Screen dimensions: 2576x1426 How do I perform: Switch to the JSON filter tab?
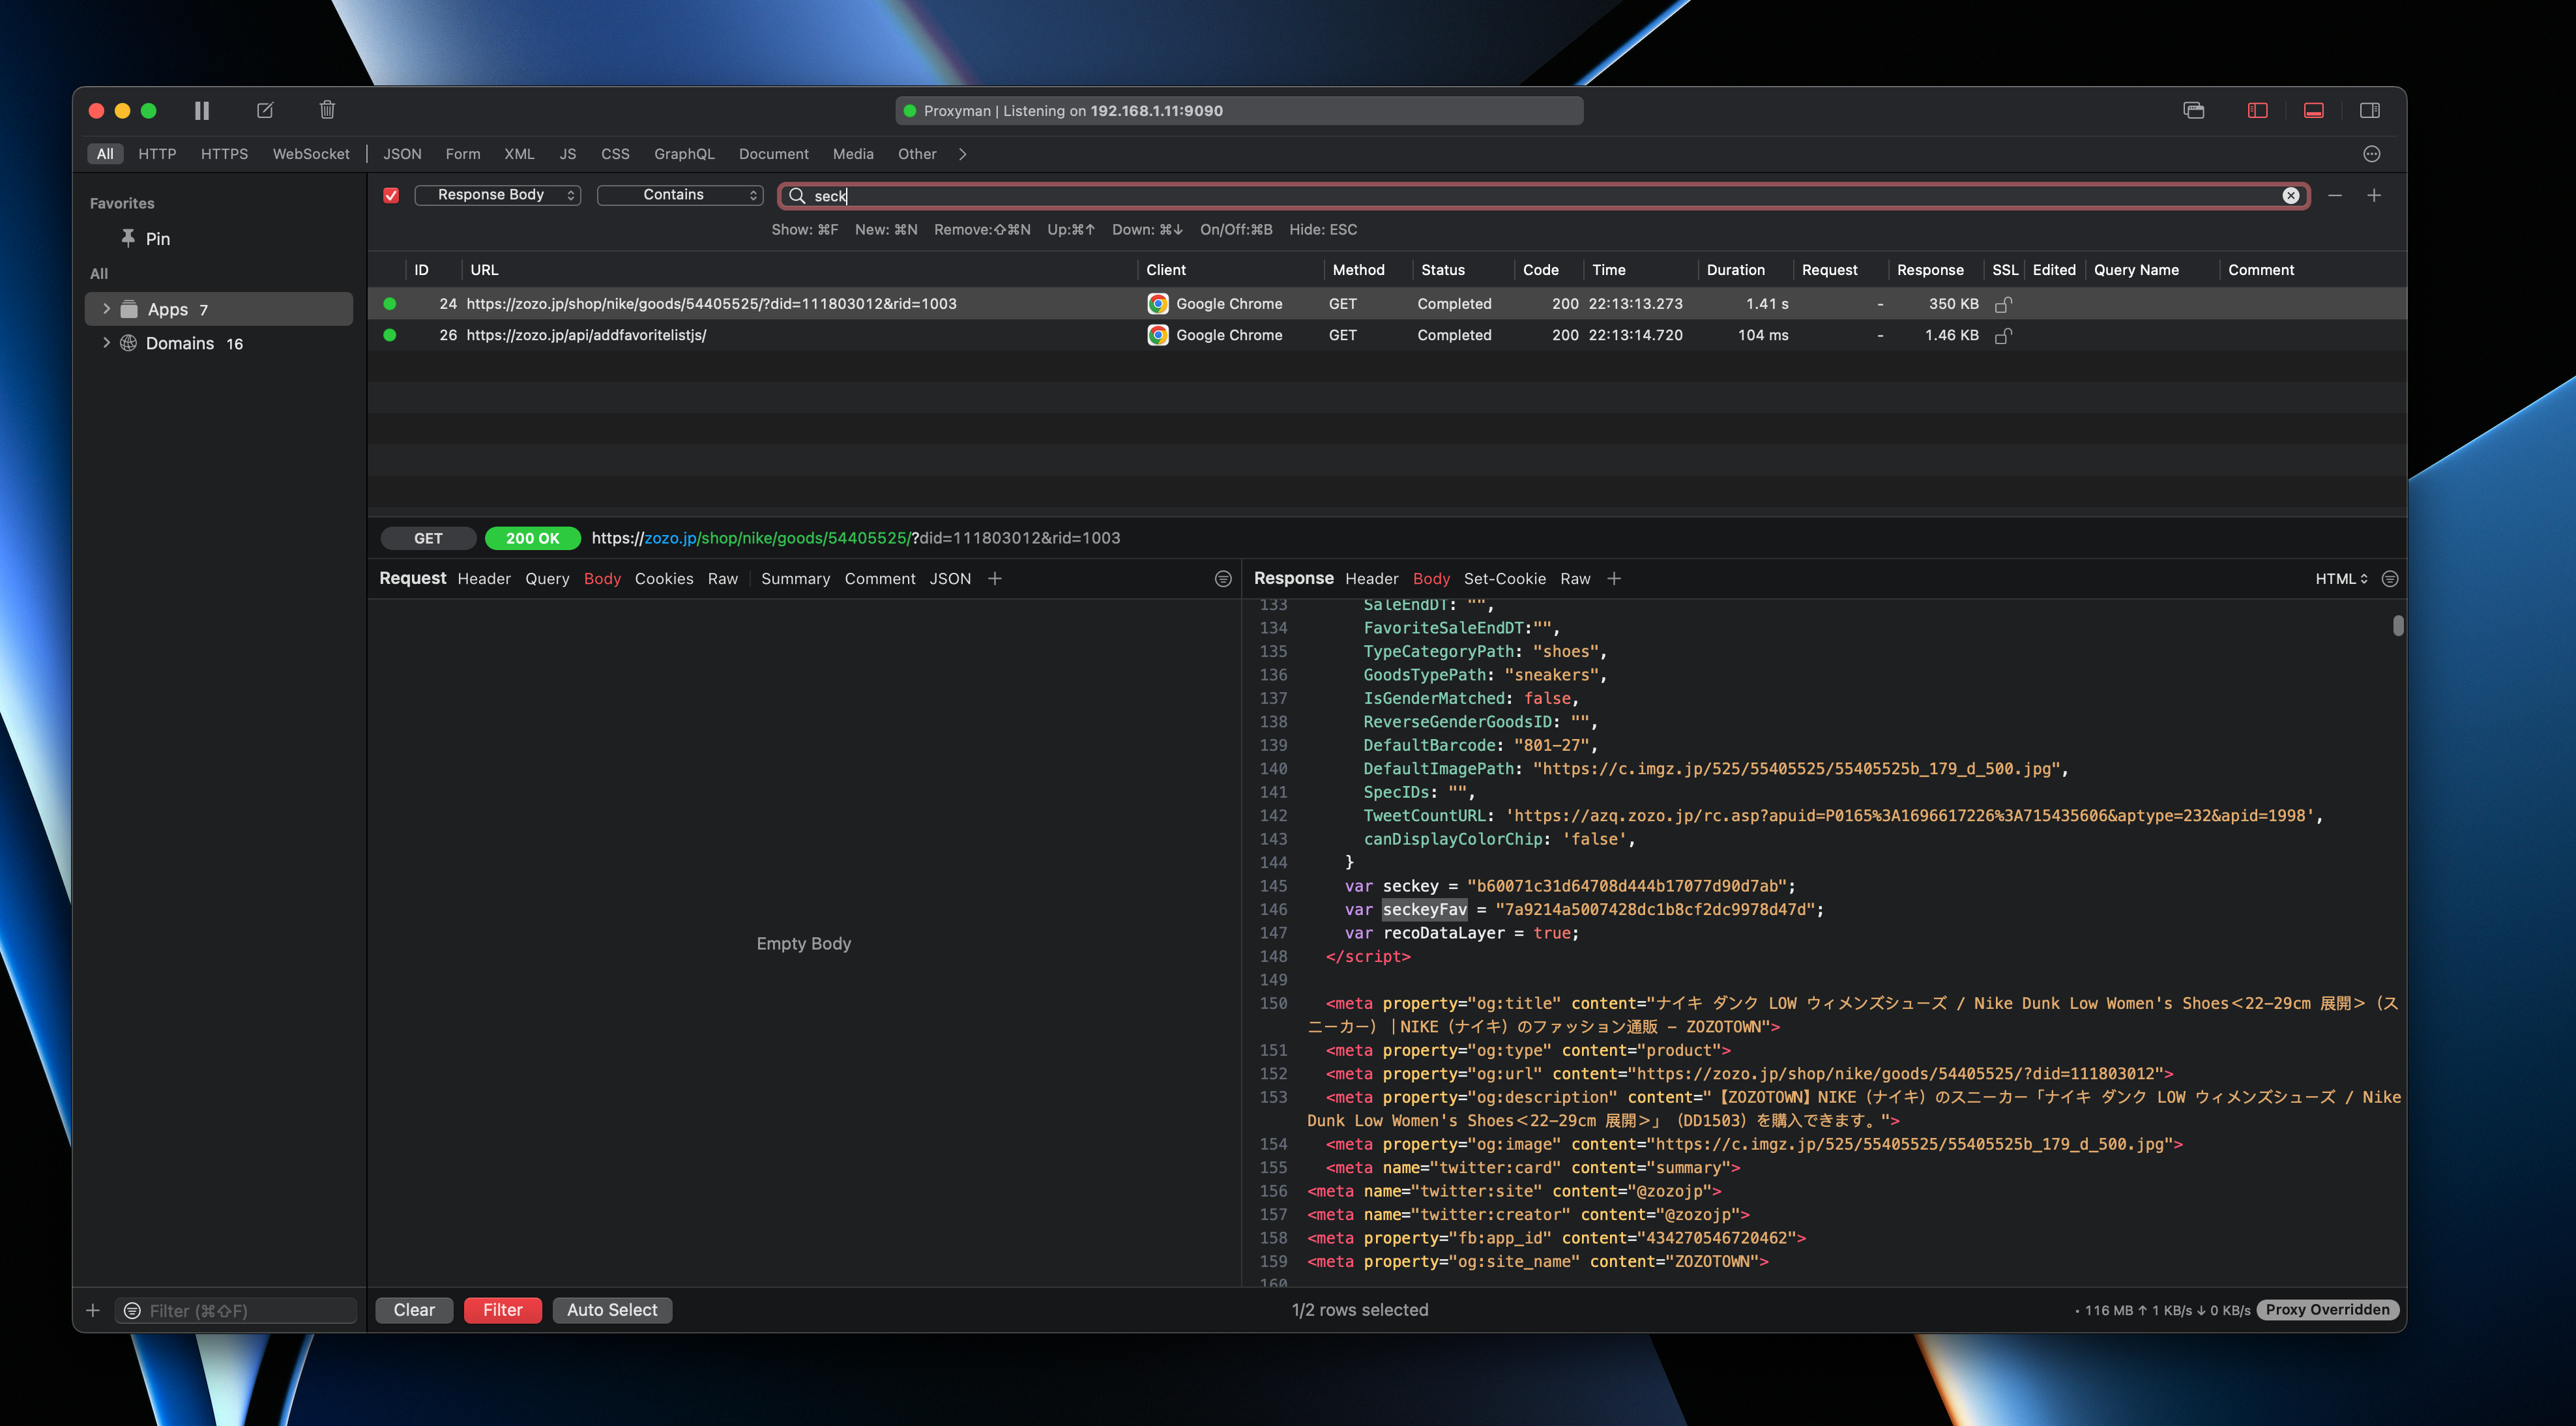(x=402, y=154)
